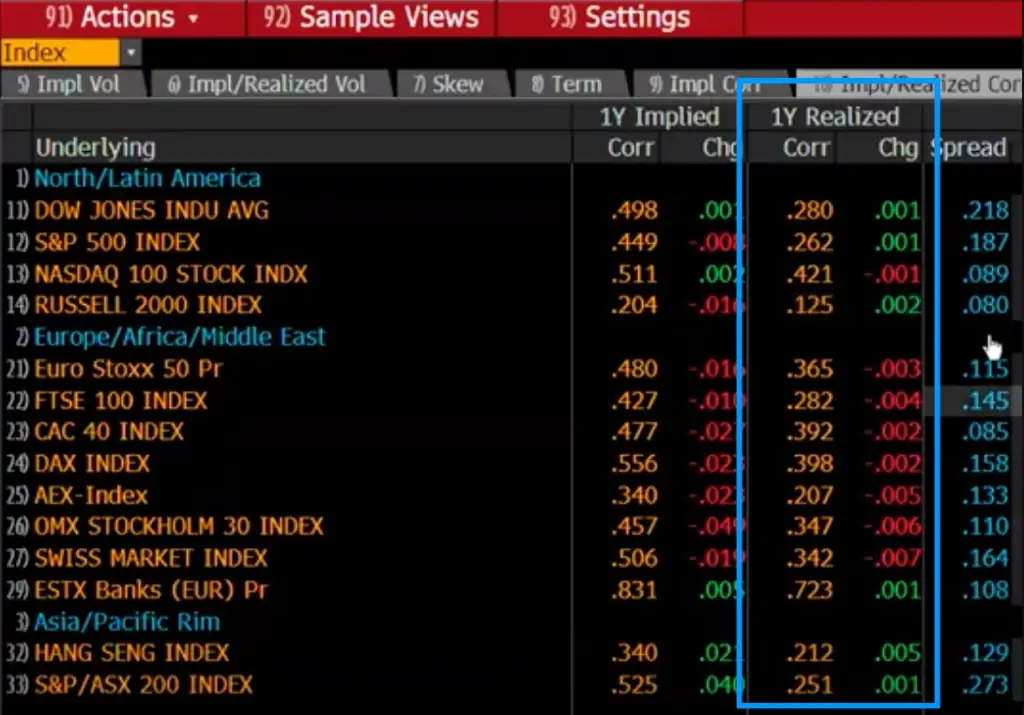
Task: Click CAC 40 spread value .085
Action: (985, 432)
